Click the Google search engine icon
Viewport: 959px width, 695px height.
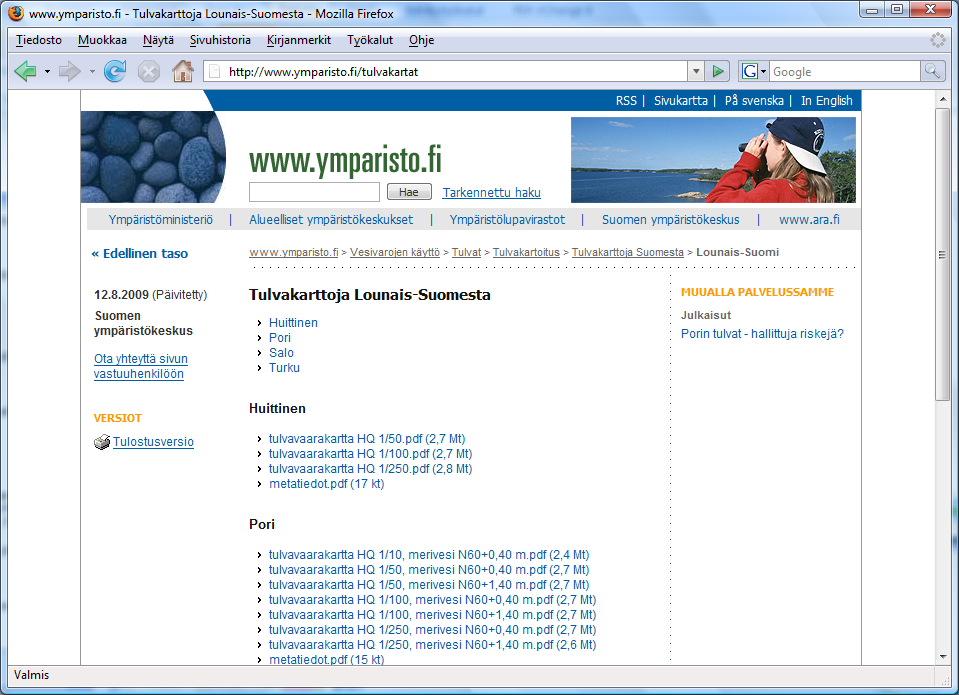pyautogui.click(x=749, y=72)
